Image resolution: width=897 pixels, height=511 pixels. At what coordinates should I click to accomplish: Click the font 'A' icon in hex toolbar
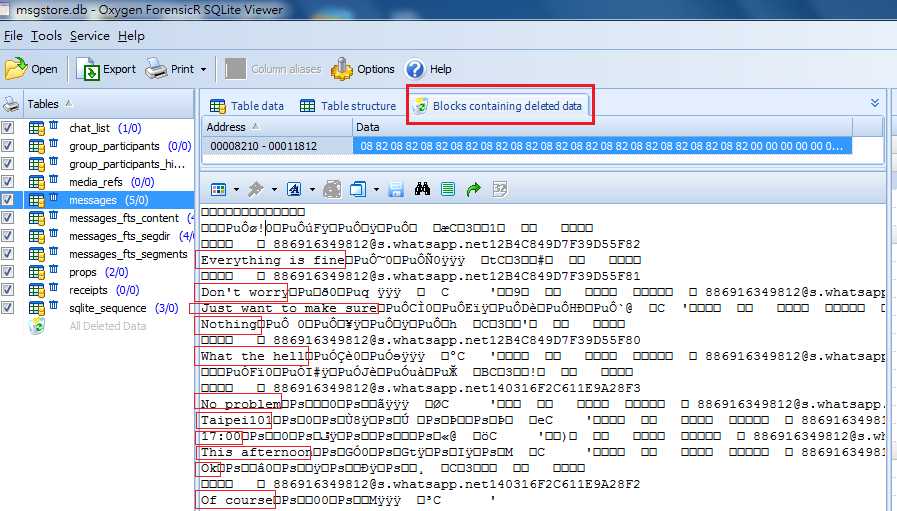294,189
